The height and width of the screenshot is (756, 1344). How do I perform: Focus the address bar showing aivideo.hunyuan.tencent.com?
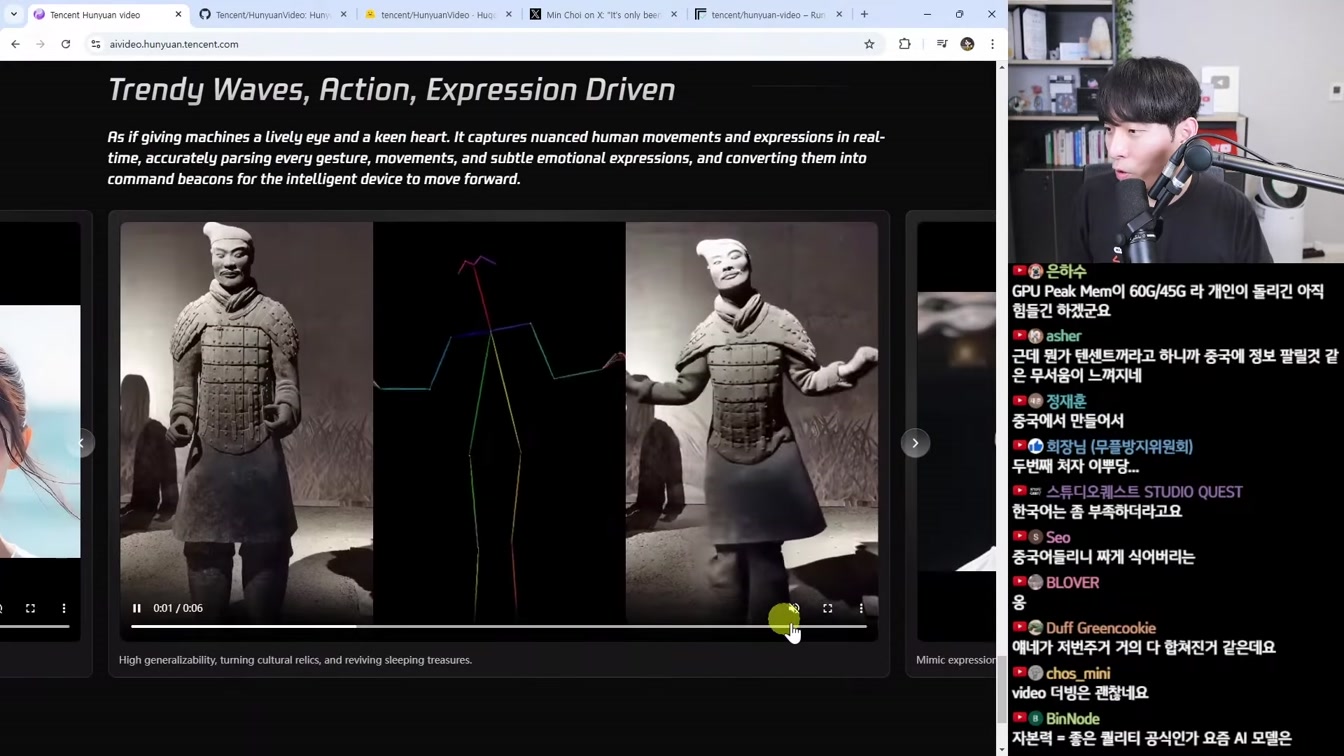pos(480,44)
